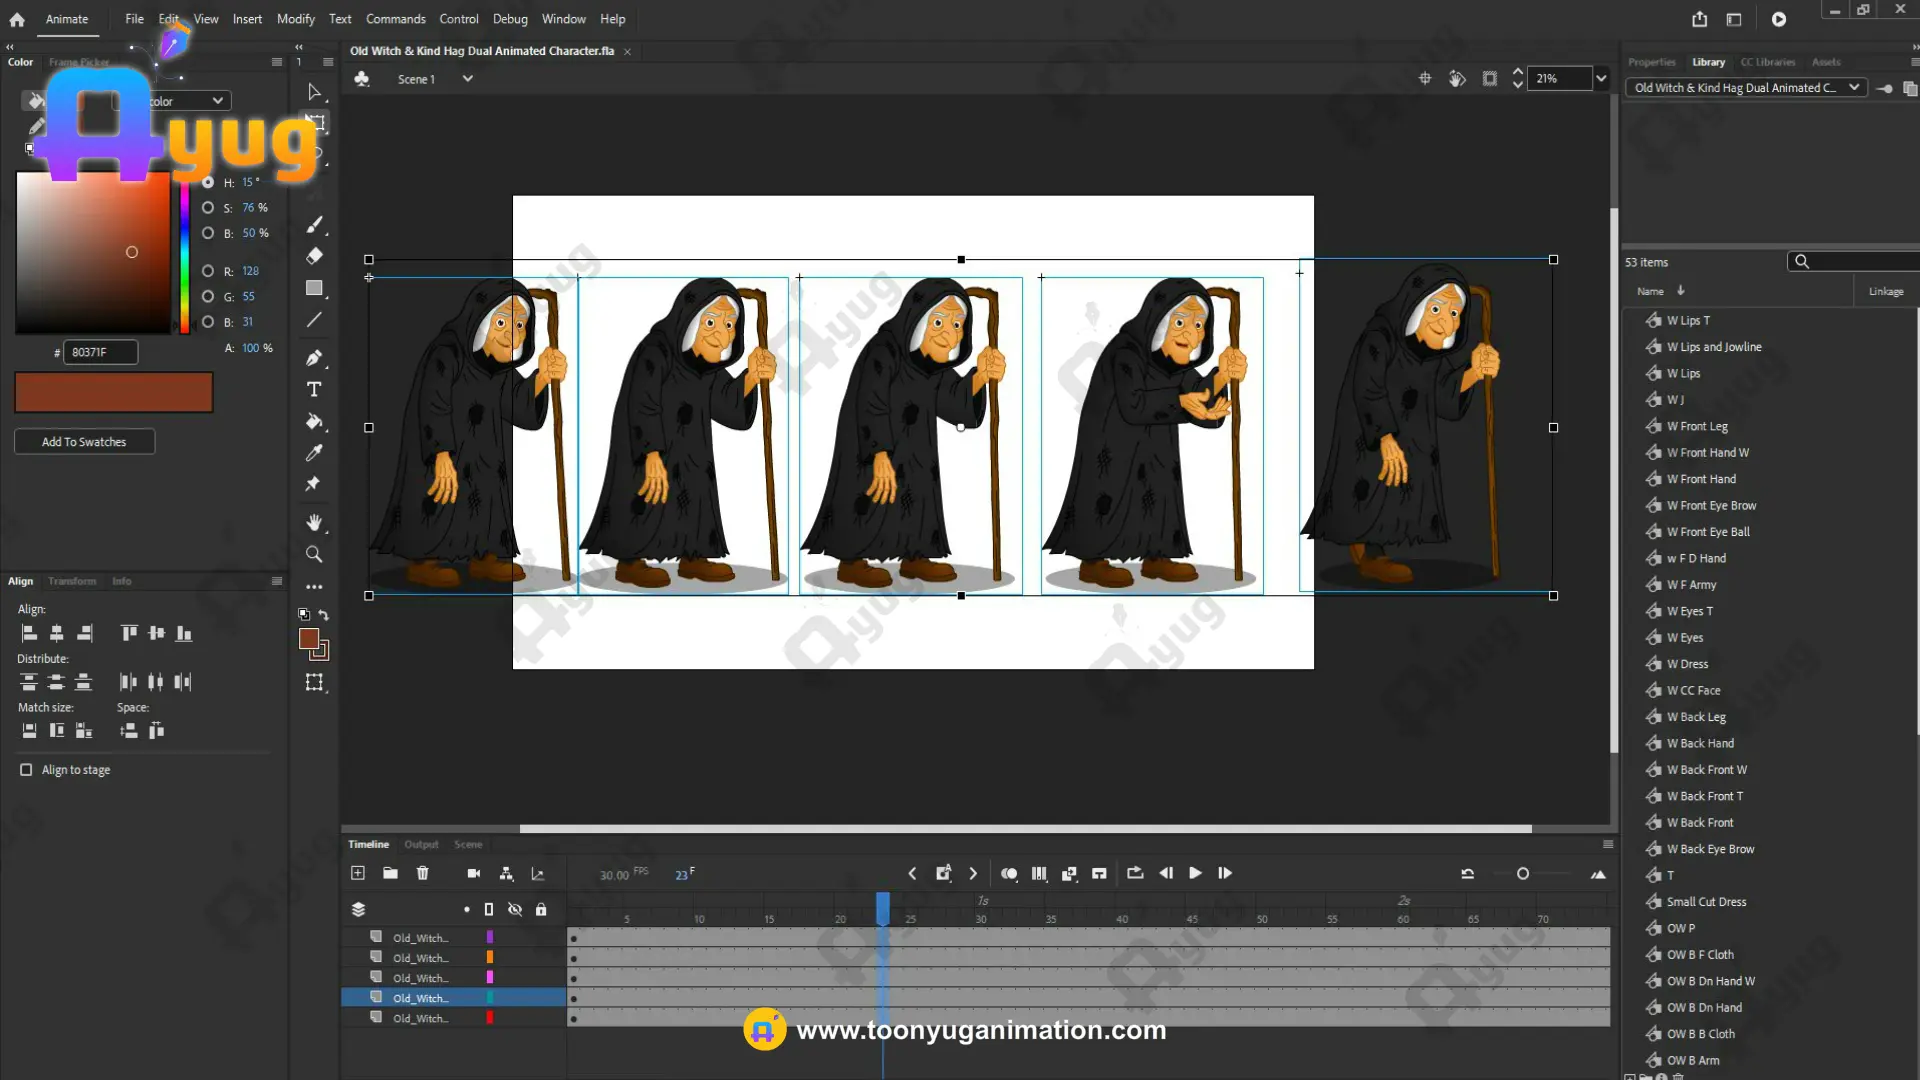Click the Add To Swatches button
The height and width of the screenshot is (1080, 1920).
pyautogui.click(x=84, y=441)
